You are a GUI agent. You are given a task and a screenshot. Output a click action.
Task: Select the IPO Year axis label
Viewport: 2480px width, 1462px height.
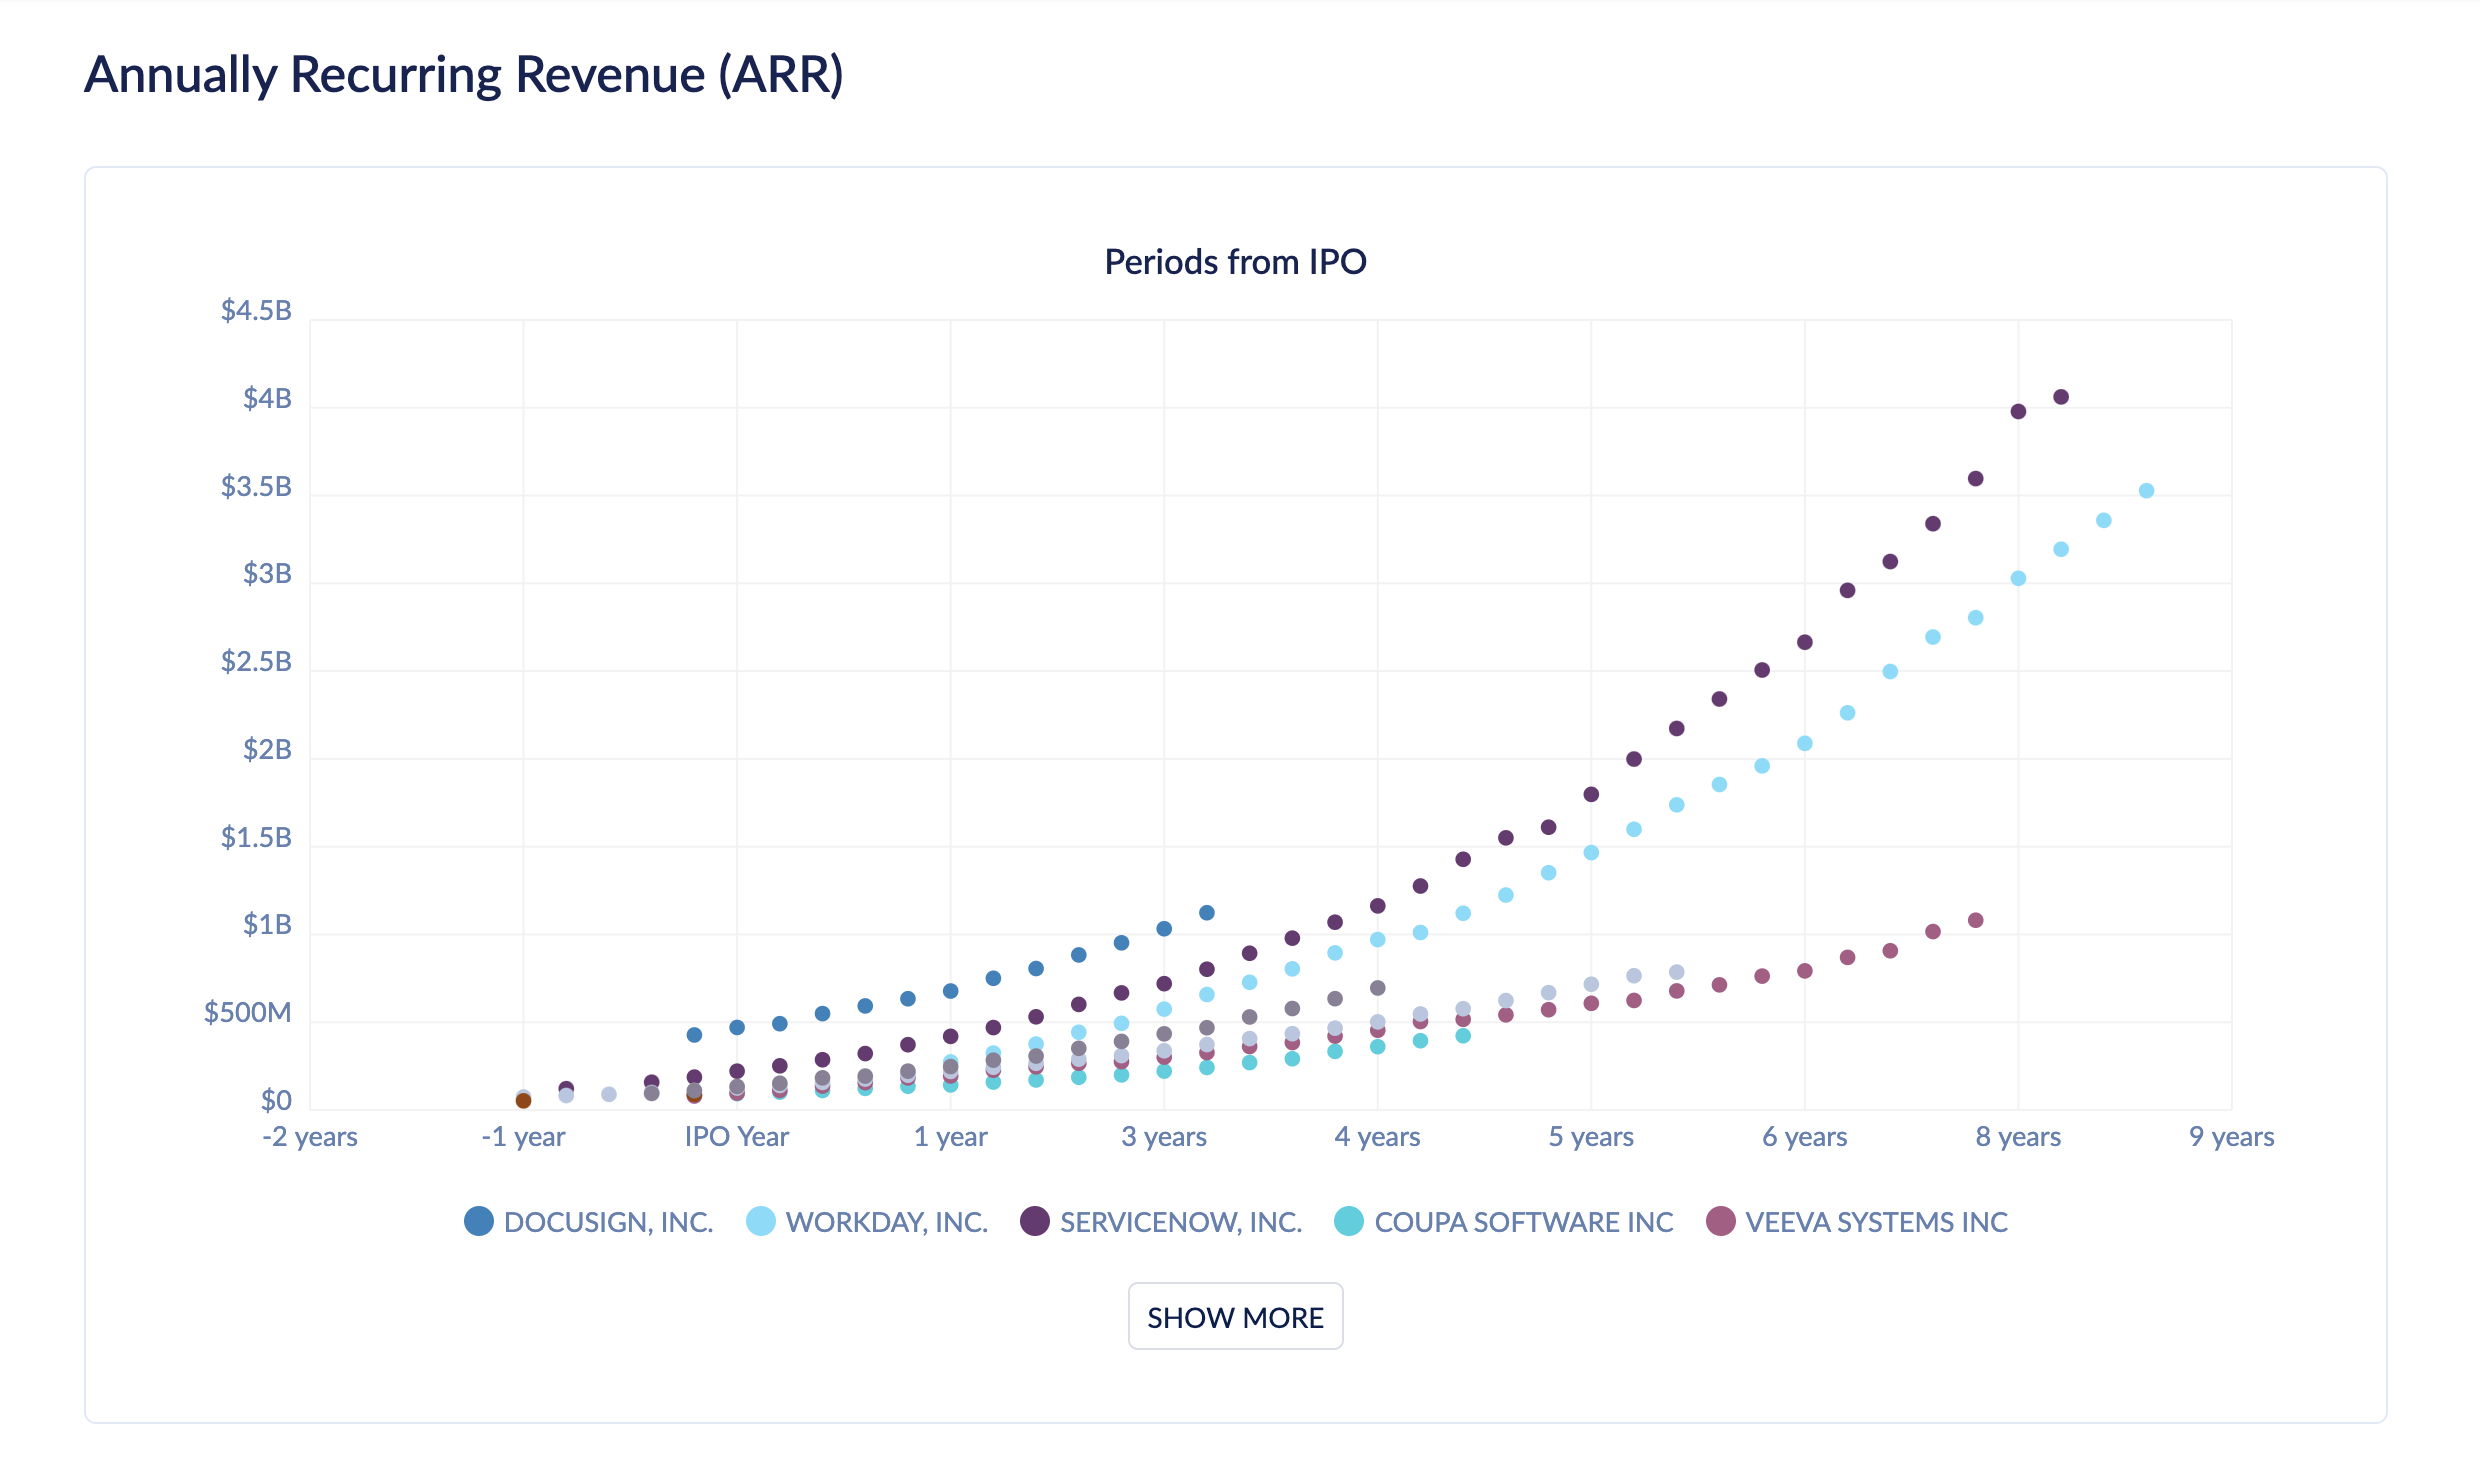tap(737, 1136)
